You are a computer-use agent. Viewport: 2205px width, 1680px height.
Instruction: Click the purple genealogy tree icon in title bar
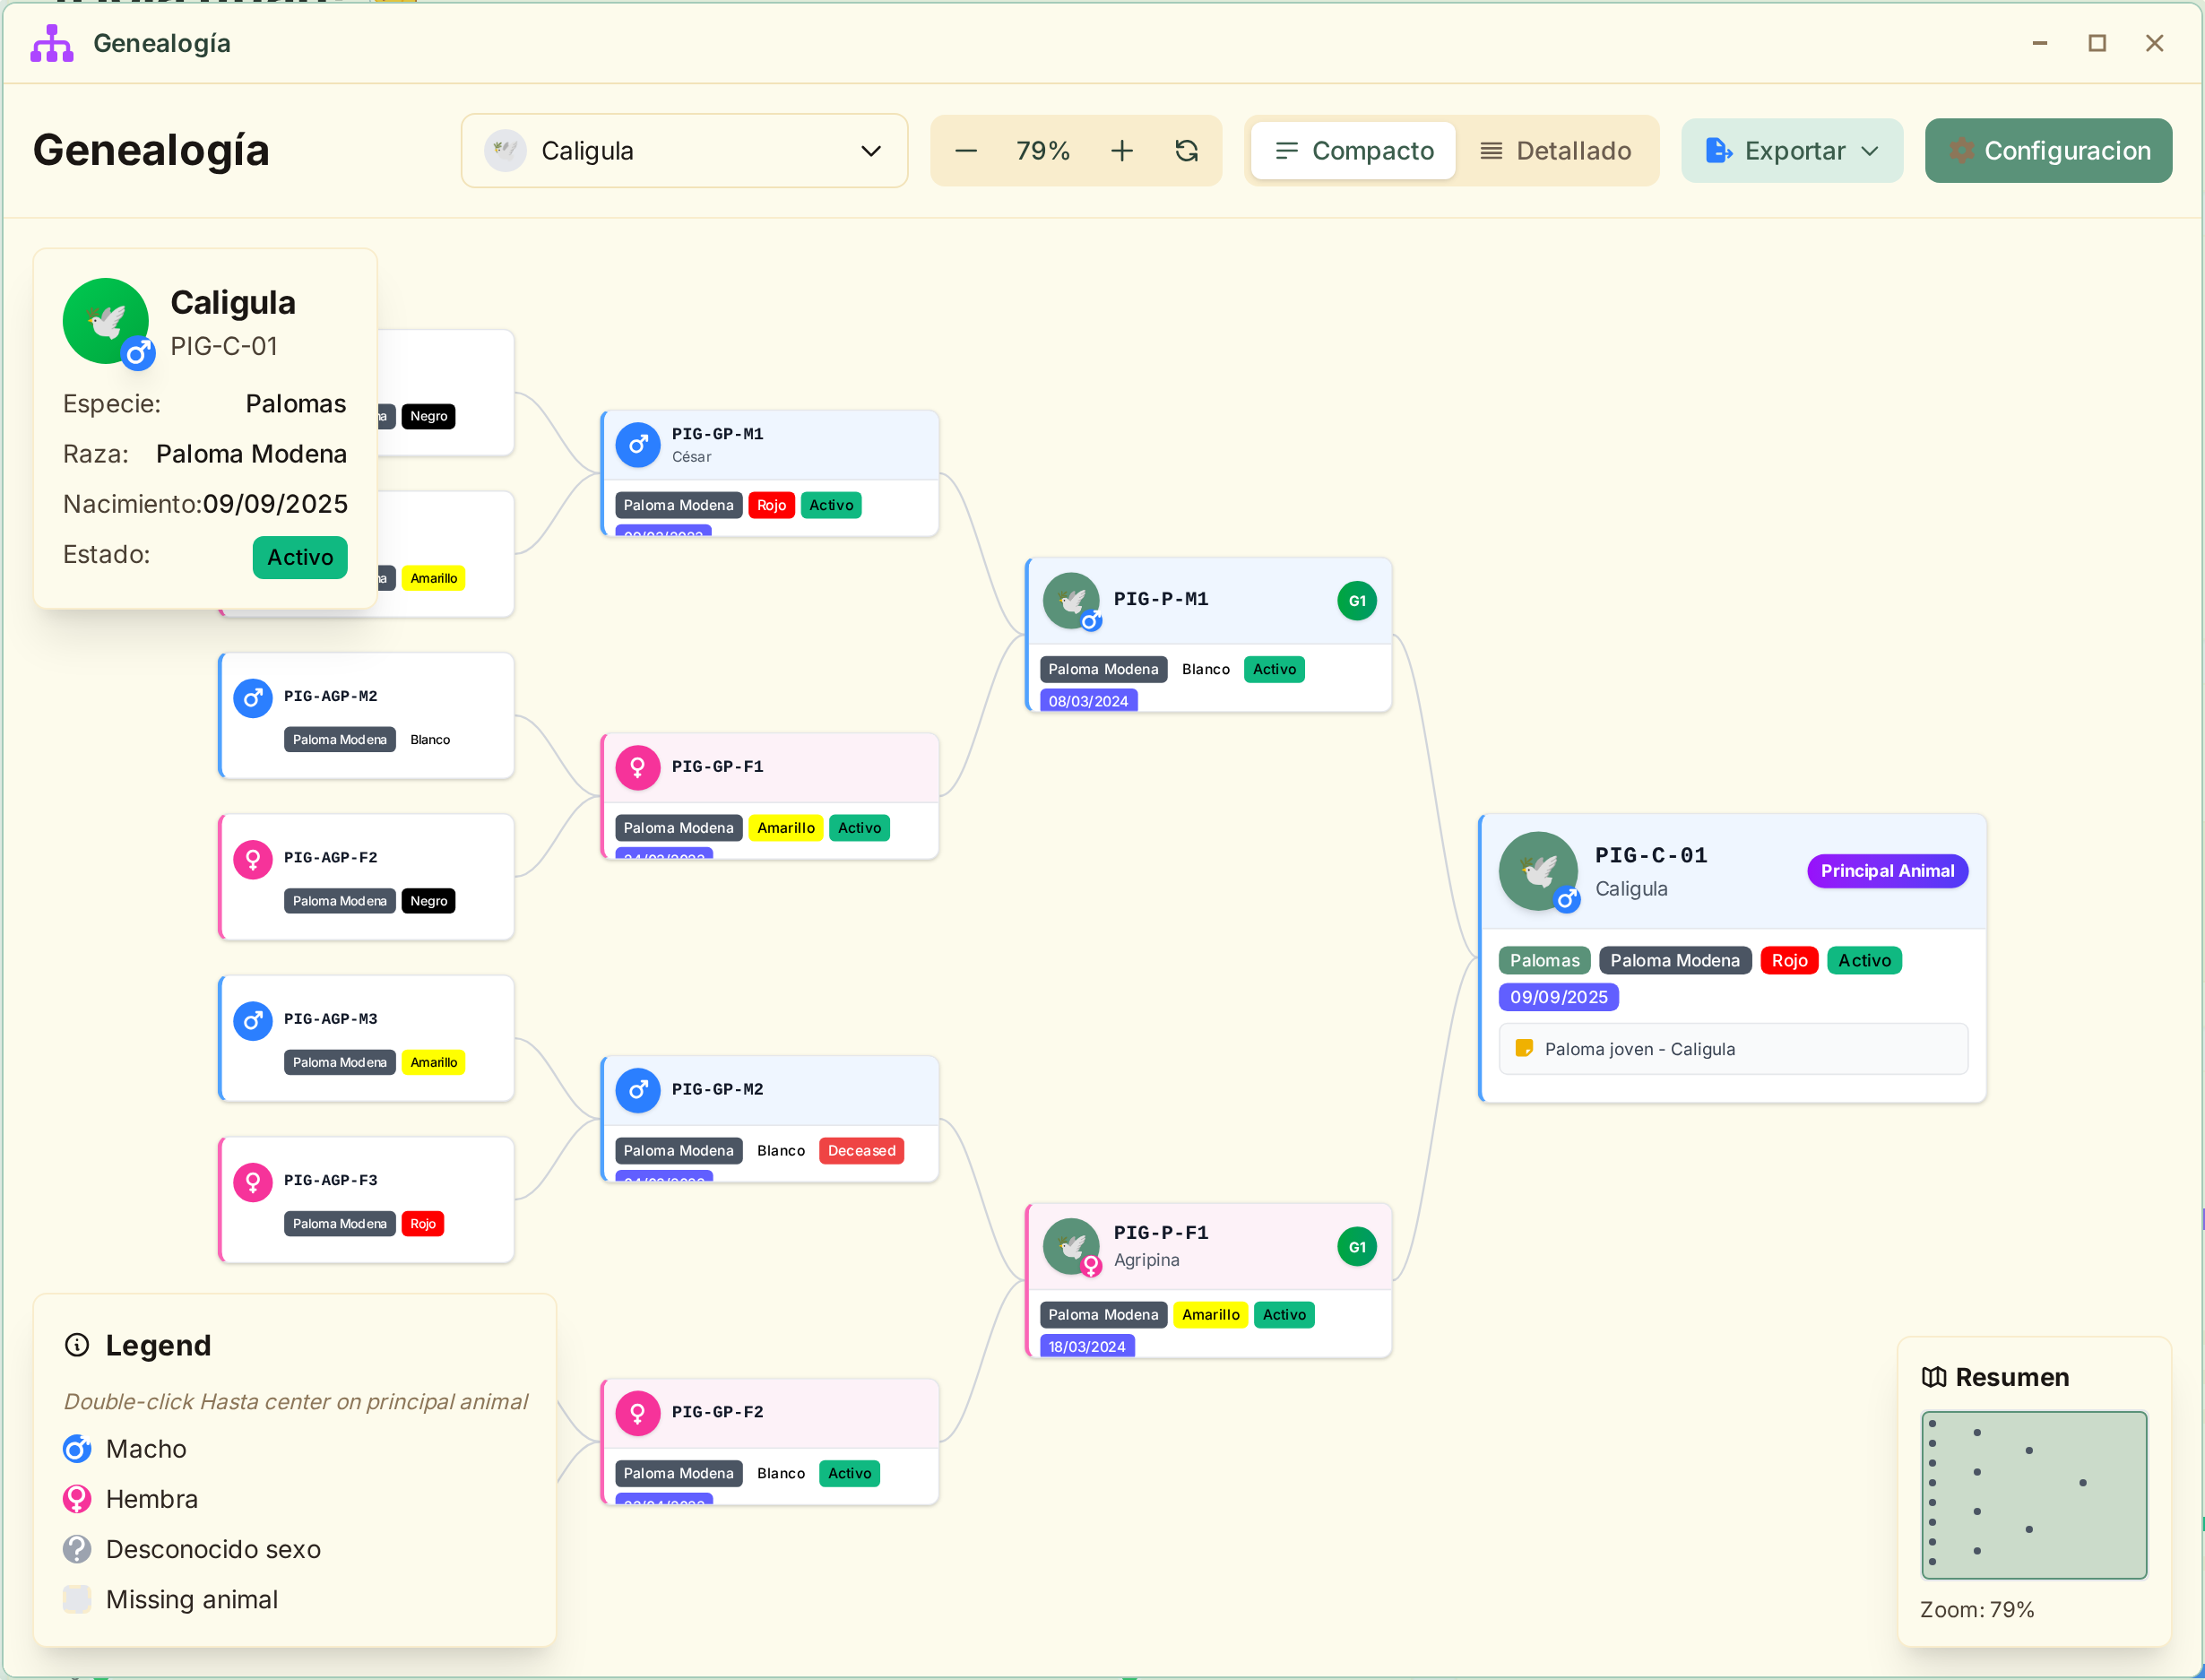(51, 43)
